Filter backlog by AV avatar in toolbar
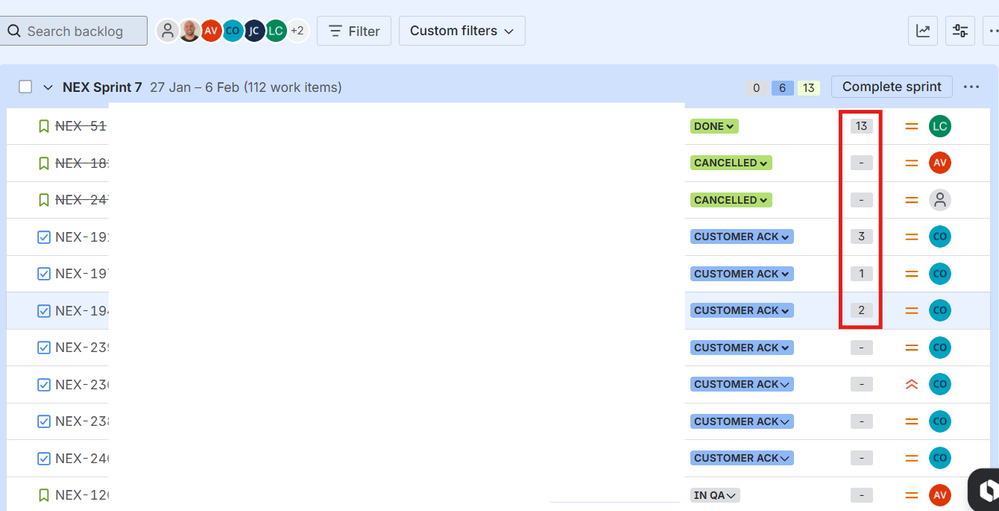 (211, 31)
